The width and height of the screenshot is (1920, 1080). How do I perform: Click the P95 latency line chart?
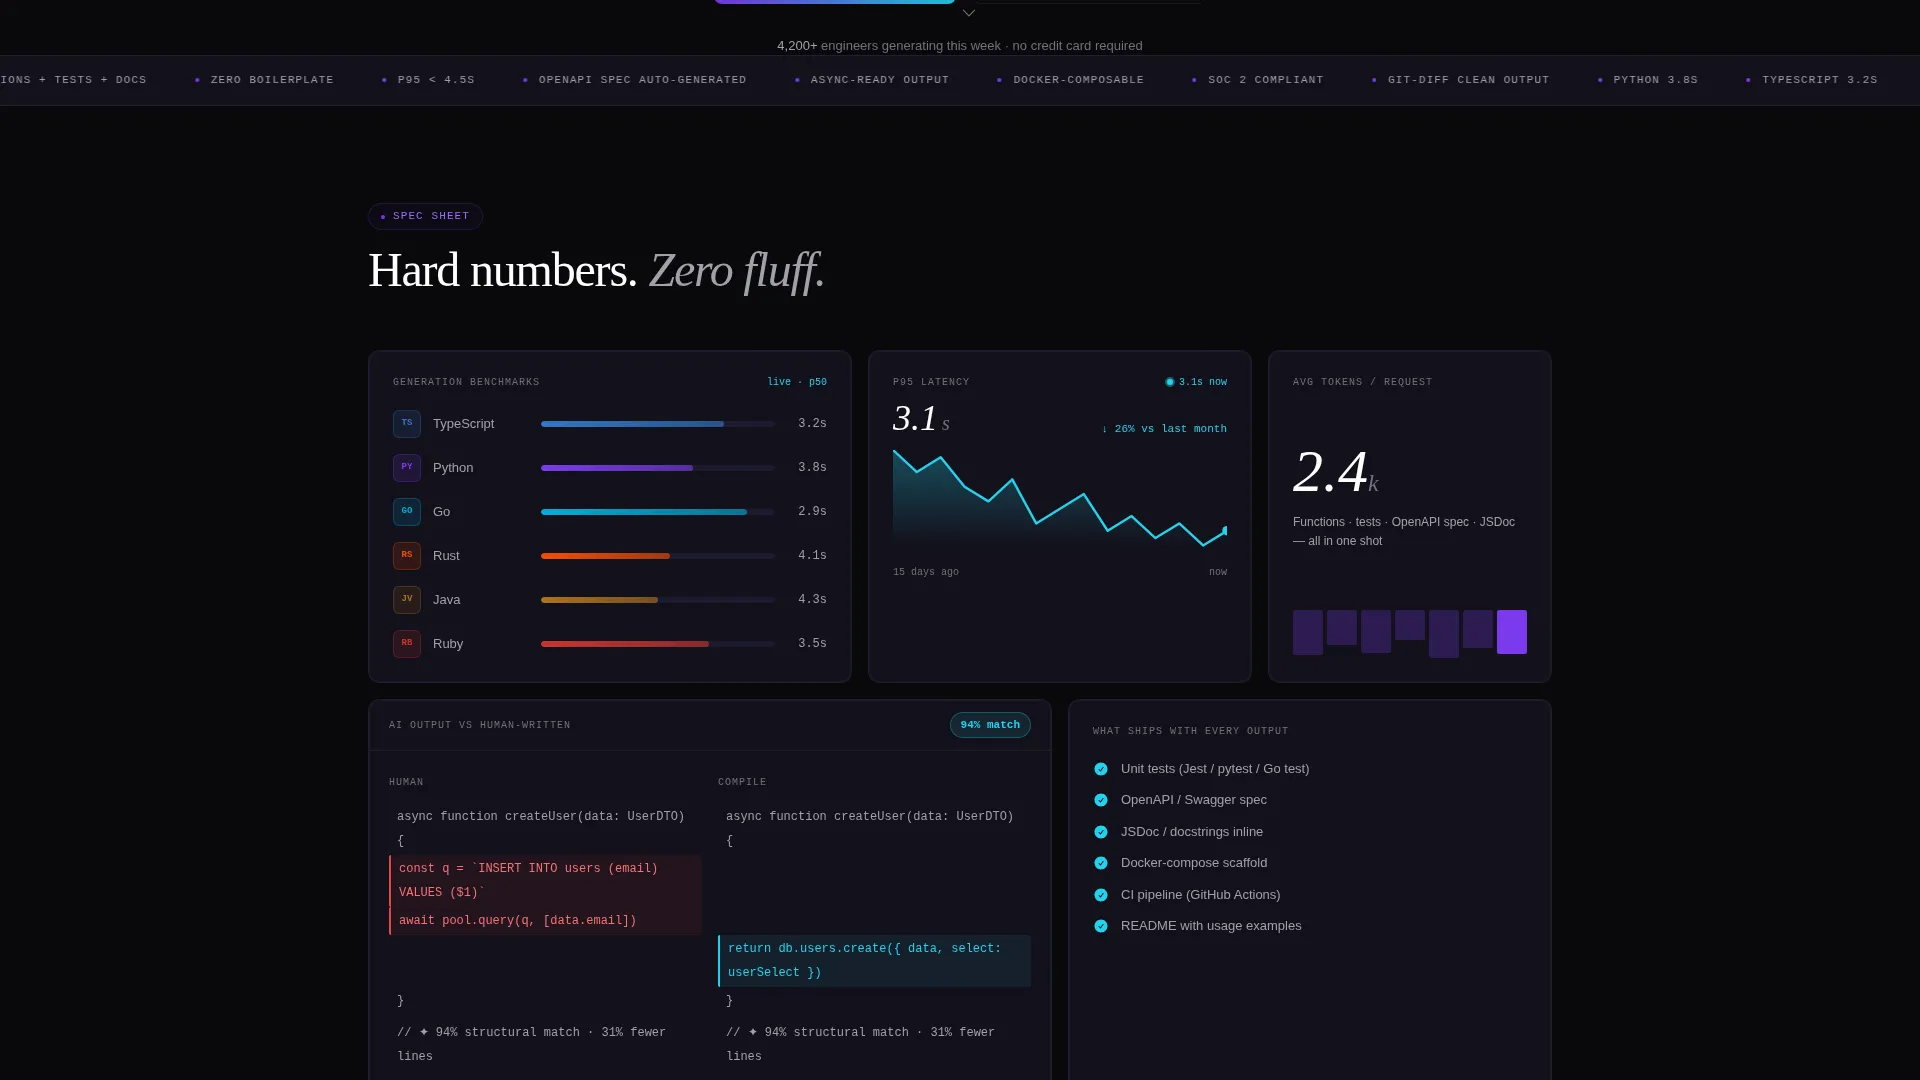click(x=1060, y=498)
